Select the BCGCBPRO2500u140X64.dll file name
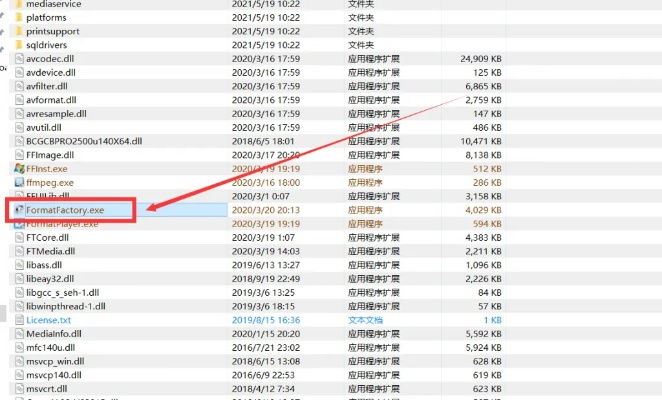Viewport: 662px width, 400px height. point(80,141)
